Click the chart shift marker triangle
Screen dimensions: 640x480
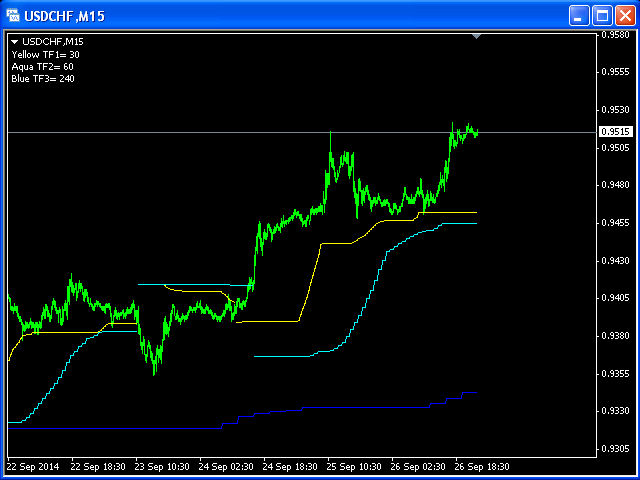point(476,37)
